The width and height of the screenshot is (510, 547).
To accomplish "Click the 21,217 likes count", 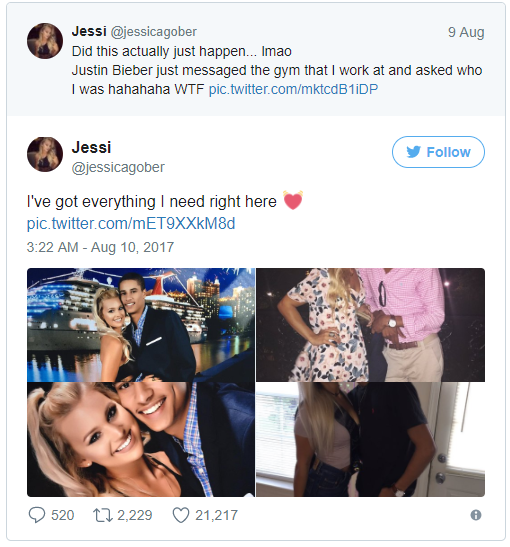I will (216, 515).
